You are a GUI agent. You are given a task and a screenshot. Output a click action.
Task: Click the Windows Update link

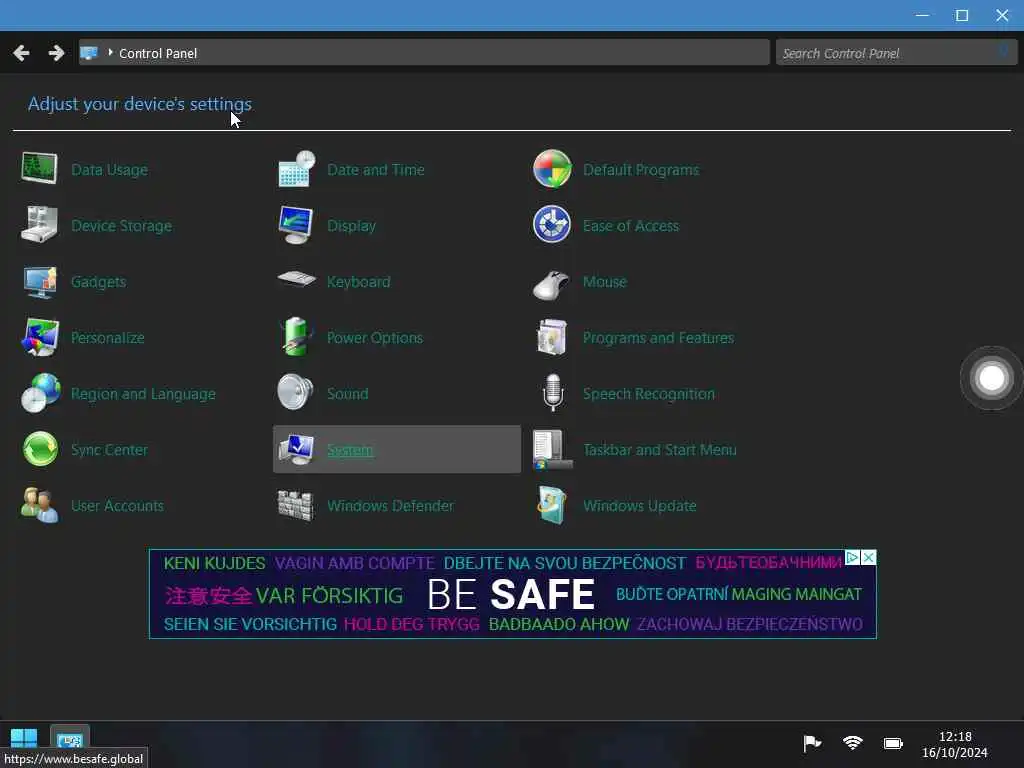pos(639,506)
